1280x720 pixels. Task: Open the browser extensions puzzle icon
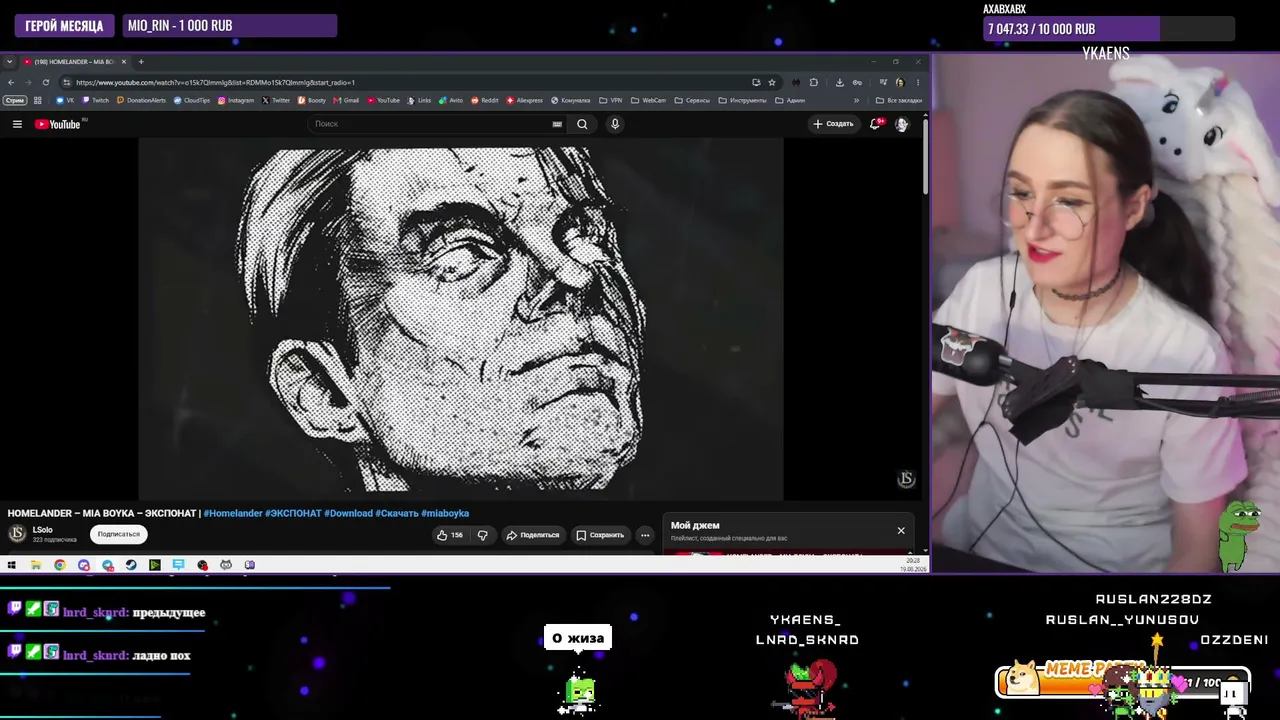coord(814,82)
